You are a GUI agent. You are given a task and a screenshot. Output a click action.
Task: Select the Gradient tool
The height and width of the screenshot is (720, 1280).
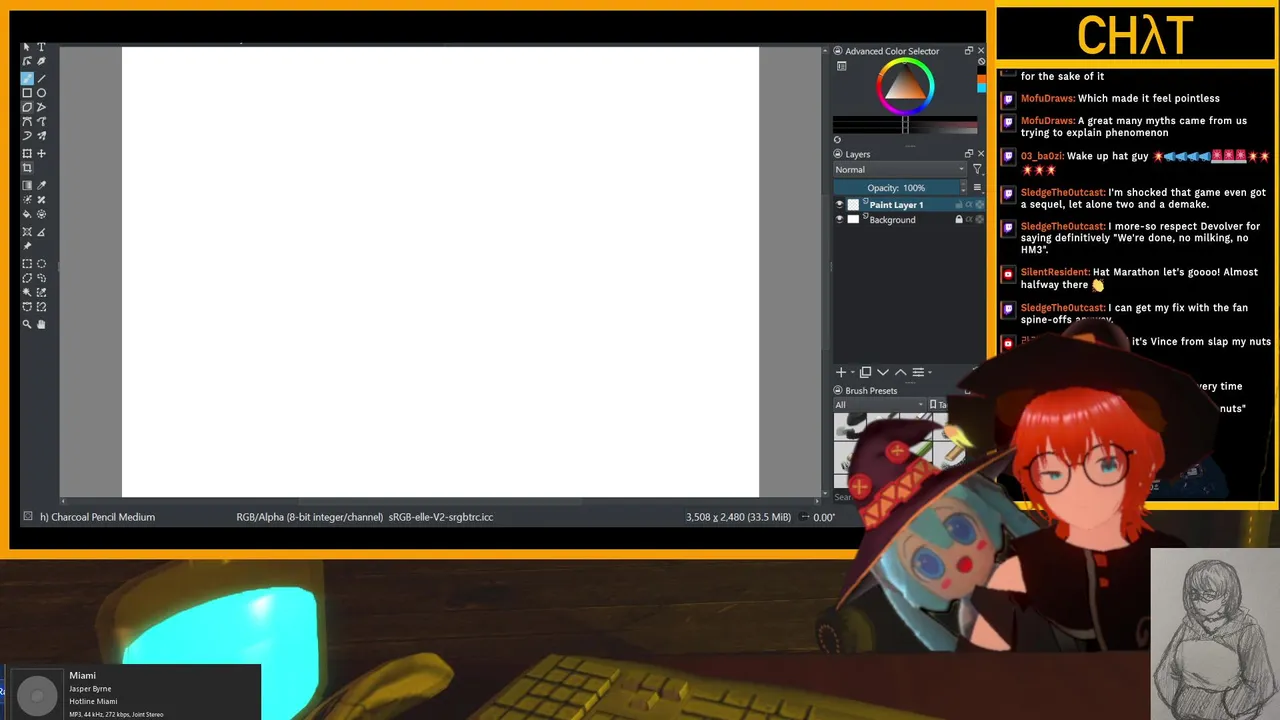27,186
